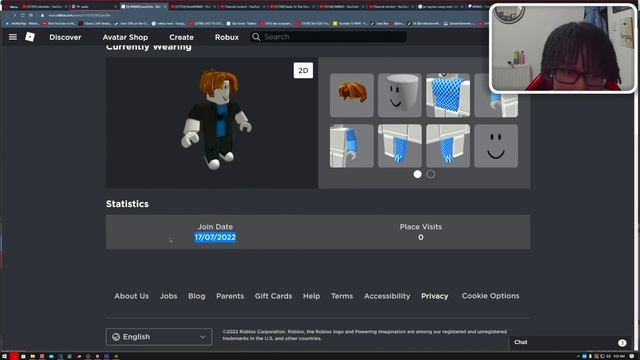
Task: Open the Create menu item
Action: (x=181, y=37)
